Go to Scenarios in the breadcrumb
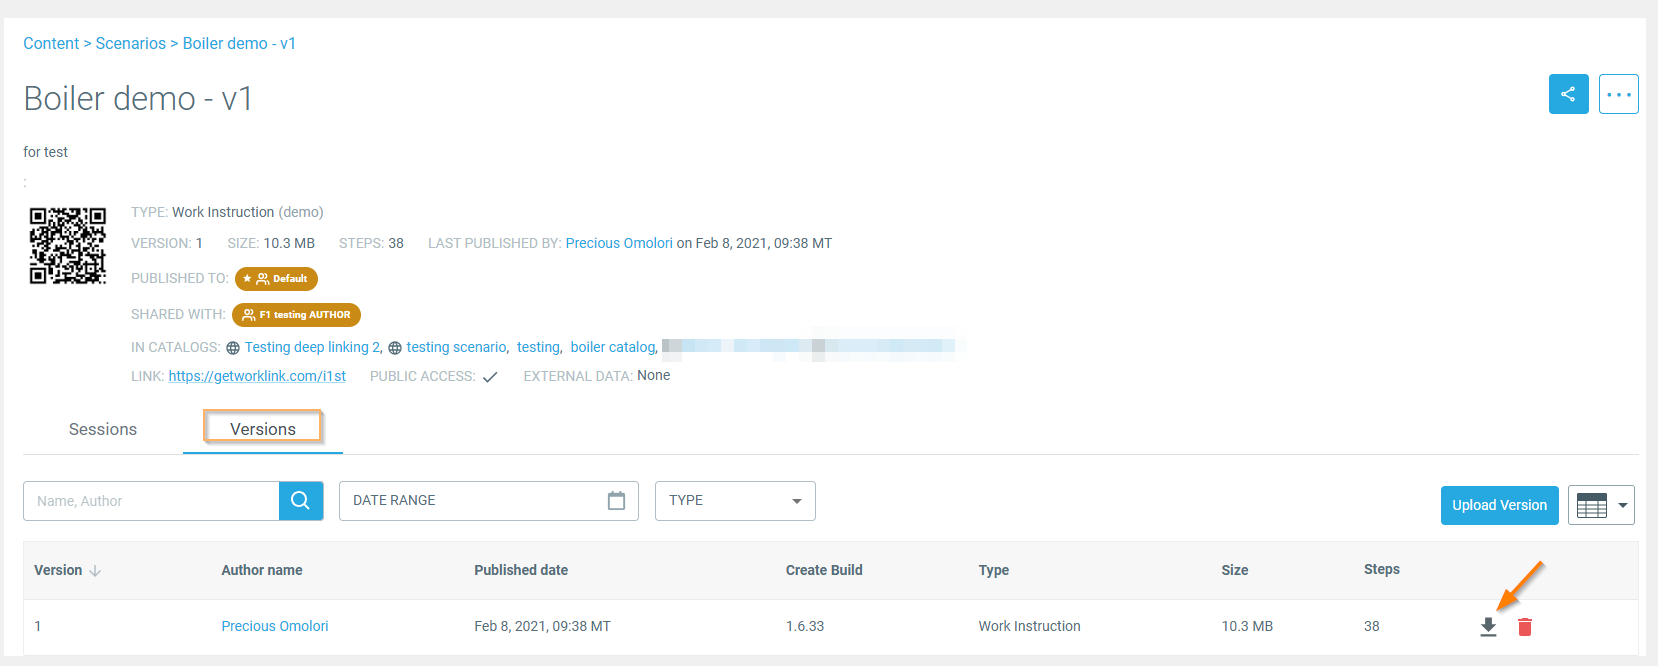The height and width of the screenshot is (666, 1658). pos(131,44)
